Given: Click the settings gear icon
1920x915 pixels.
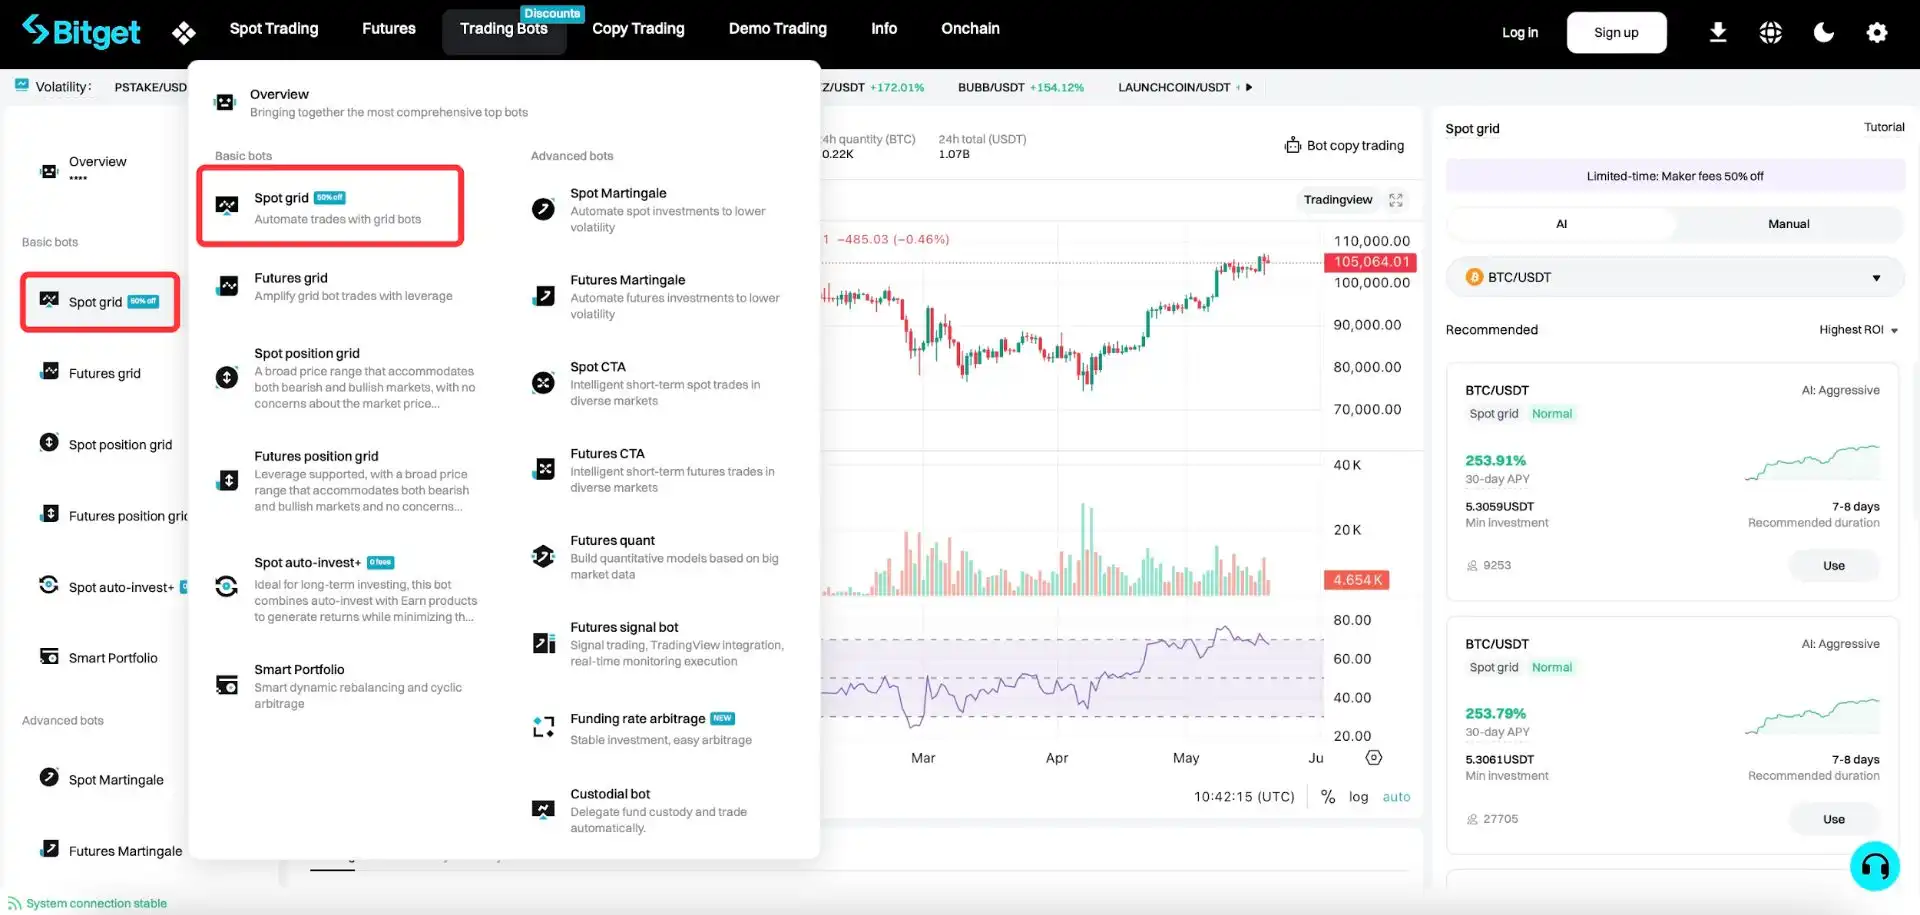Looking at the screenshot, I should click(x=1876, y=33).
